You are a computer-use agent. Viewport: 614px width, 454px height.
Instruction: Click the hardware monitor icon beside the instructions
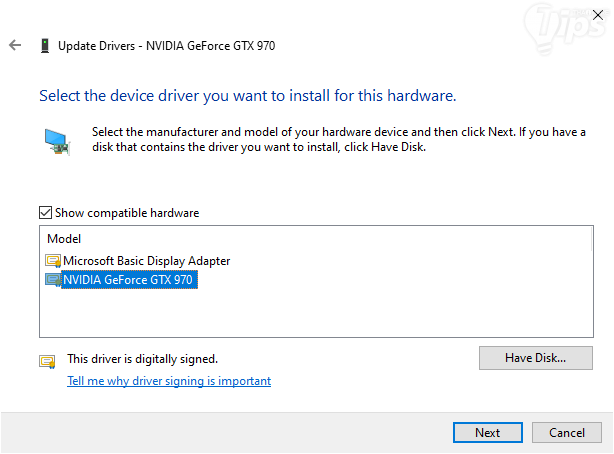(56, 140)
